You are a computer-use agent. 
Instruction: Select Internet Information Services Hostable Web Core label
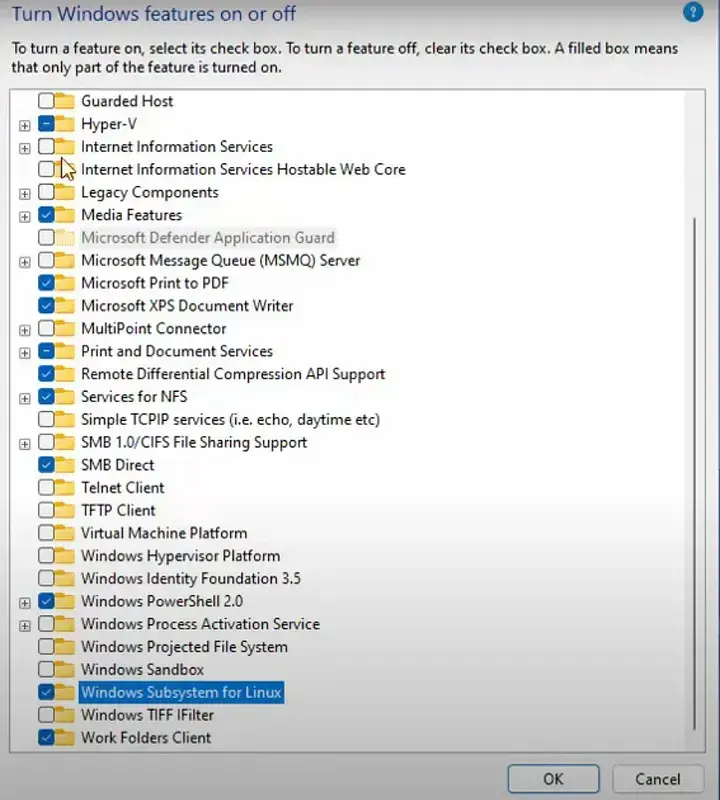coord(243,169)
